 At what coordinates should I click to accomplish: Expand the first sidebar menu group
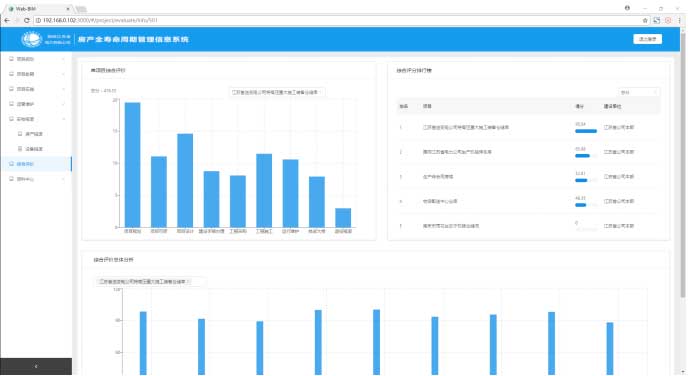tap(36, 59)
